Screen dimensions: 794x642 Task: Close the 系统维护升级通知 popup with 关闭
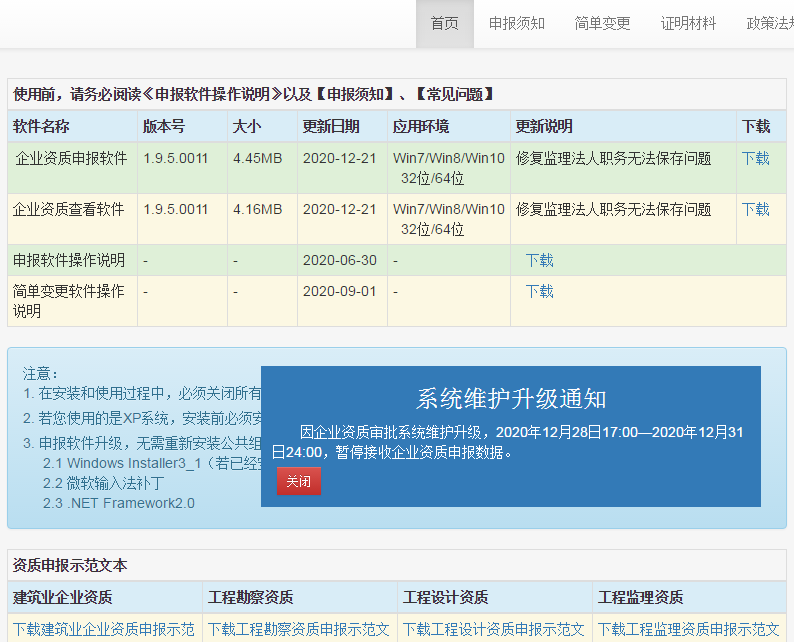[299, 482]
